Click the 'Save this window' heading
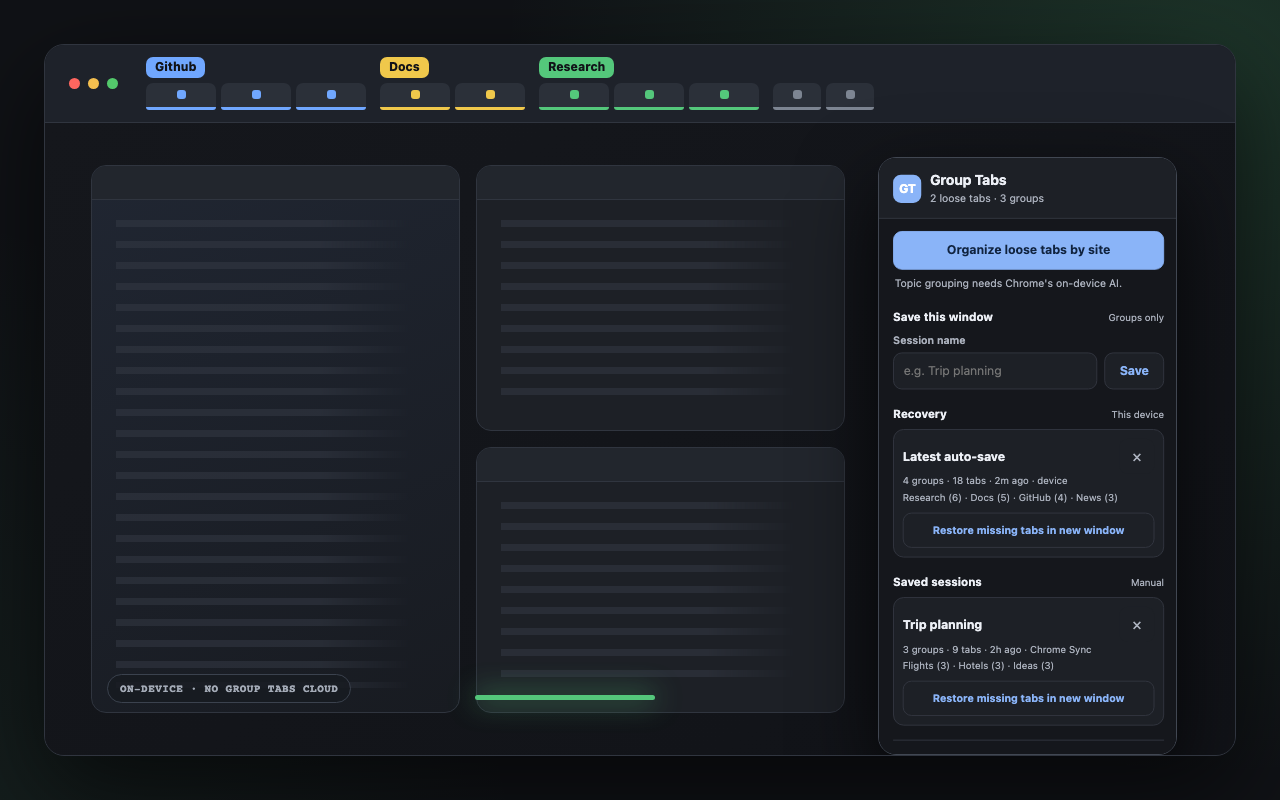The width and height of the screenshot is (1280, 800). point(943,317)
